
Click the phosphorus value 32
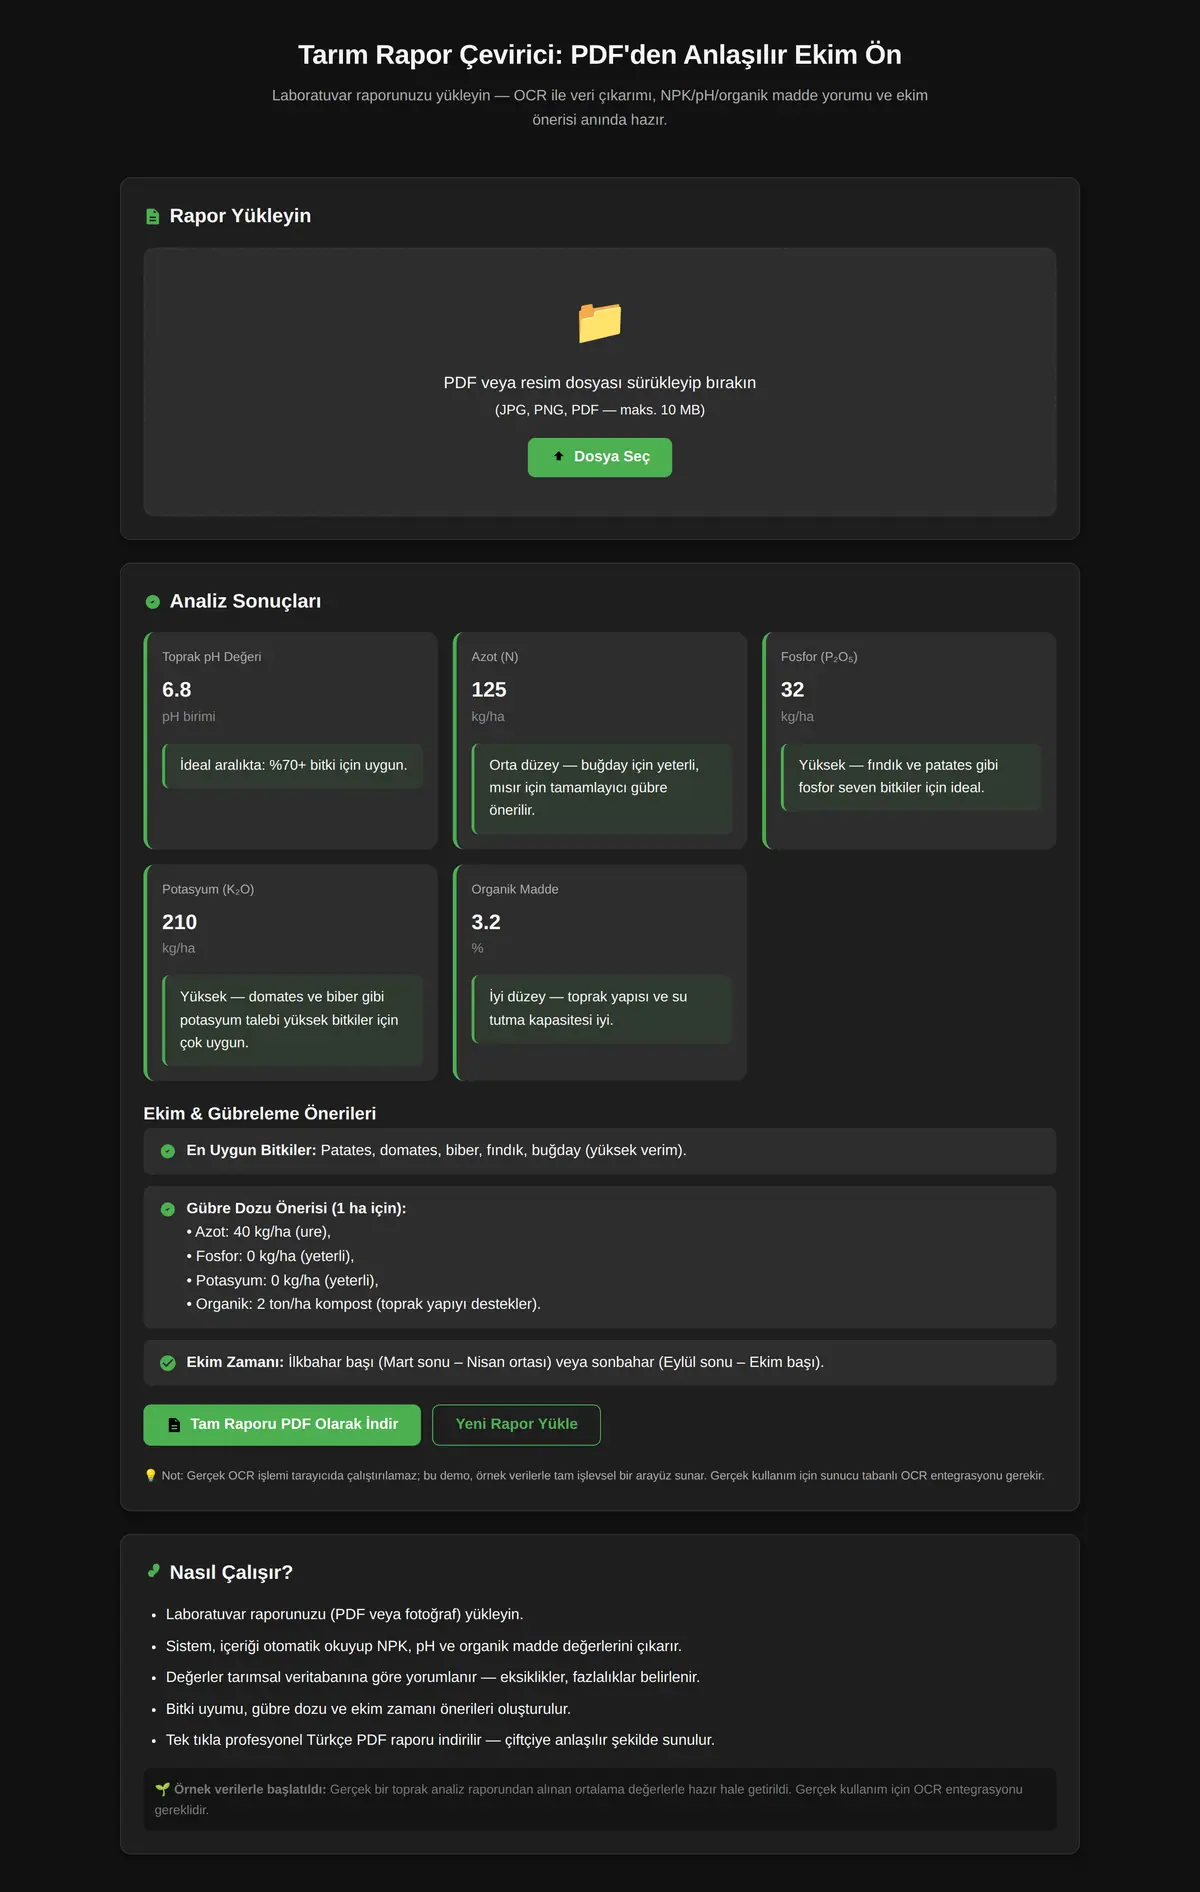coord(792,690)
